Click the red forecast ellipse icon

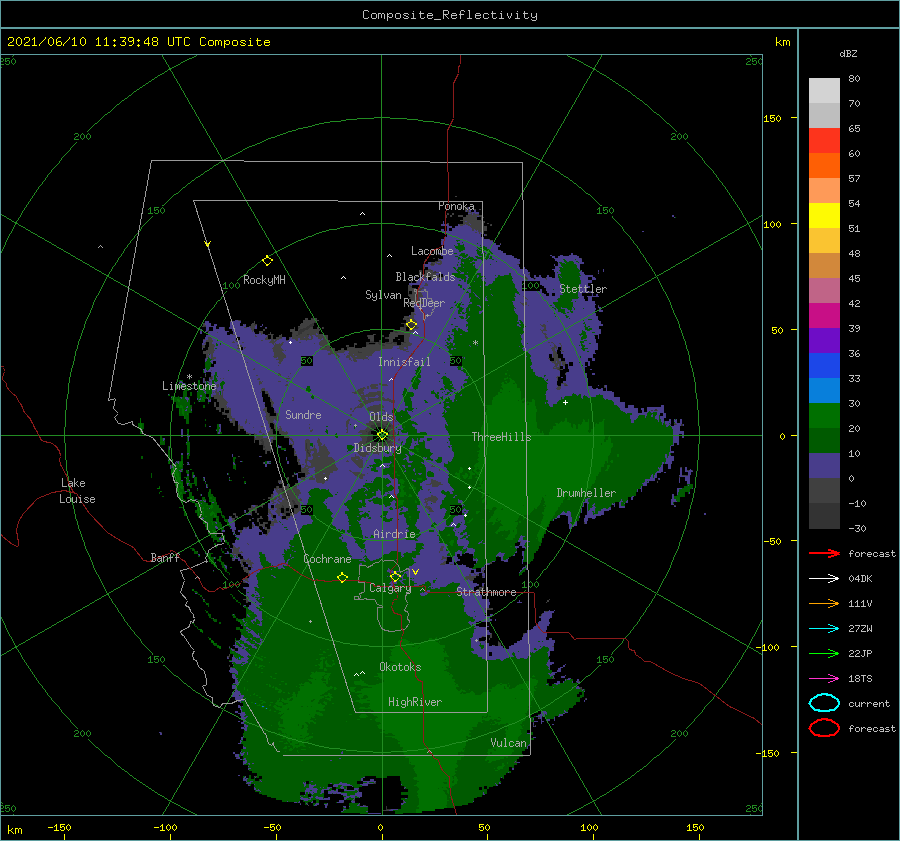click(824, 728)
